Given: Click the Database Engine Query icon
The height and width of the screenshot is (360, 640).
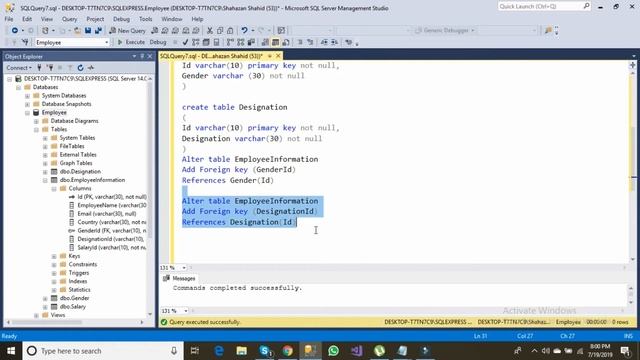Looking at the screenshot, I should click(155, 31).
